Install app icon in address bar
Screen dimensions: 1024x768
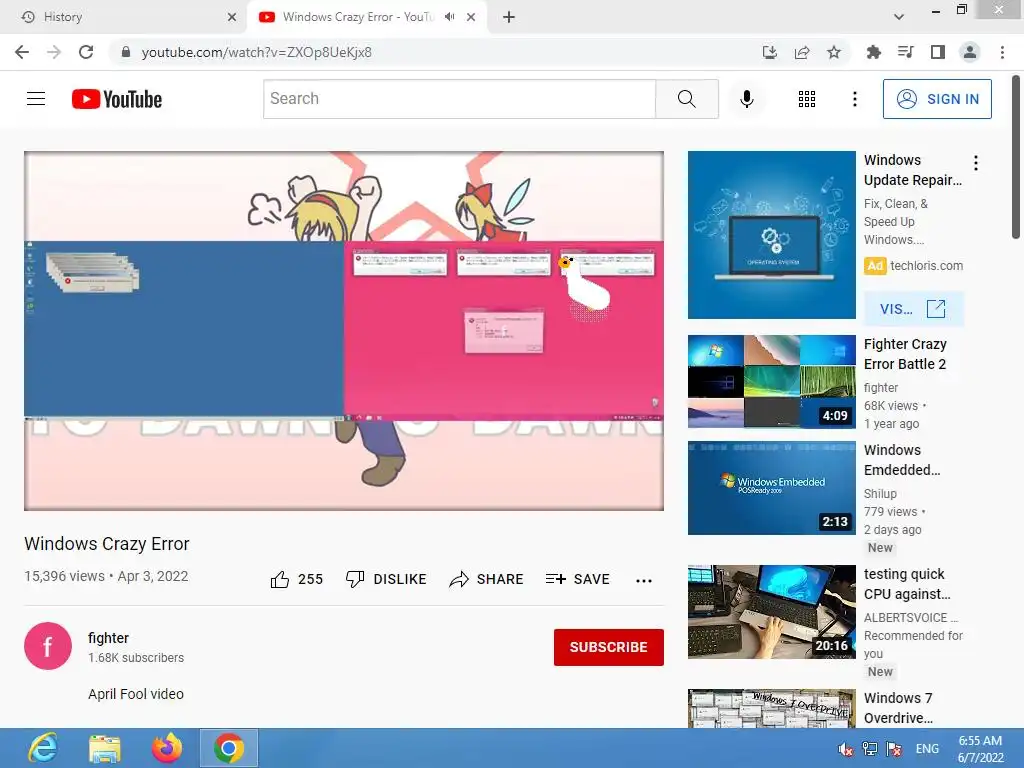point(770,52)
